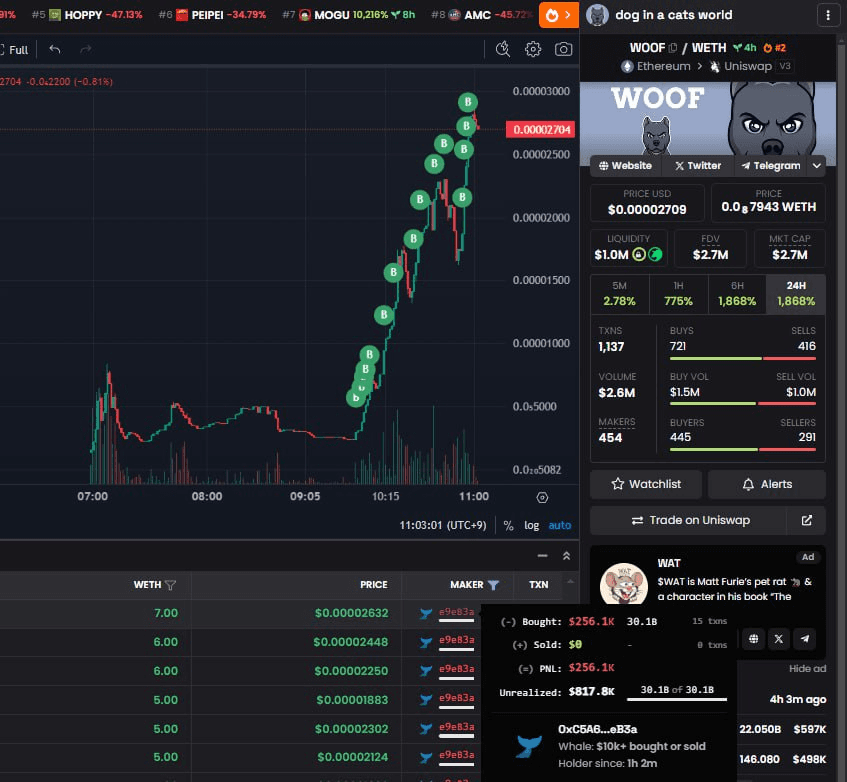This screenshot has height=782, width=847.
Task: Click the FDV $2.7M box
Action: click(710, 248)
